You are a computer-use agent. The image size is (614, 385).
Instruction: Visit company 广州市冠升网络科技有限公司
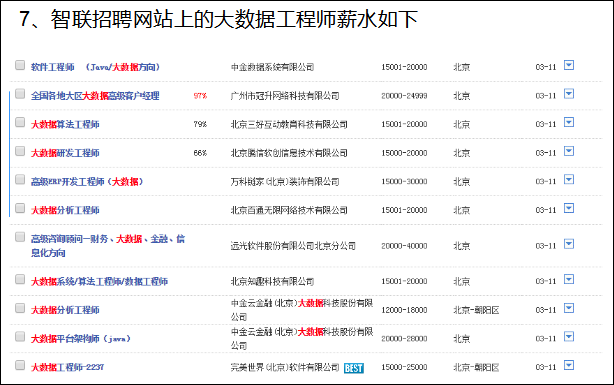coord(285,96)
